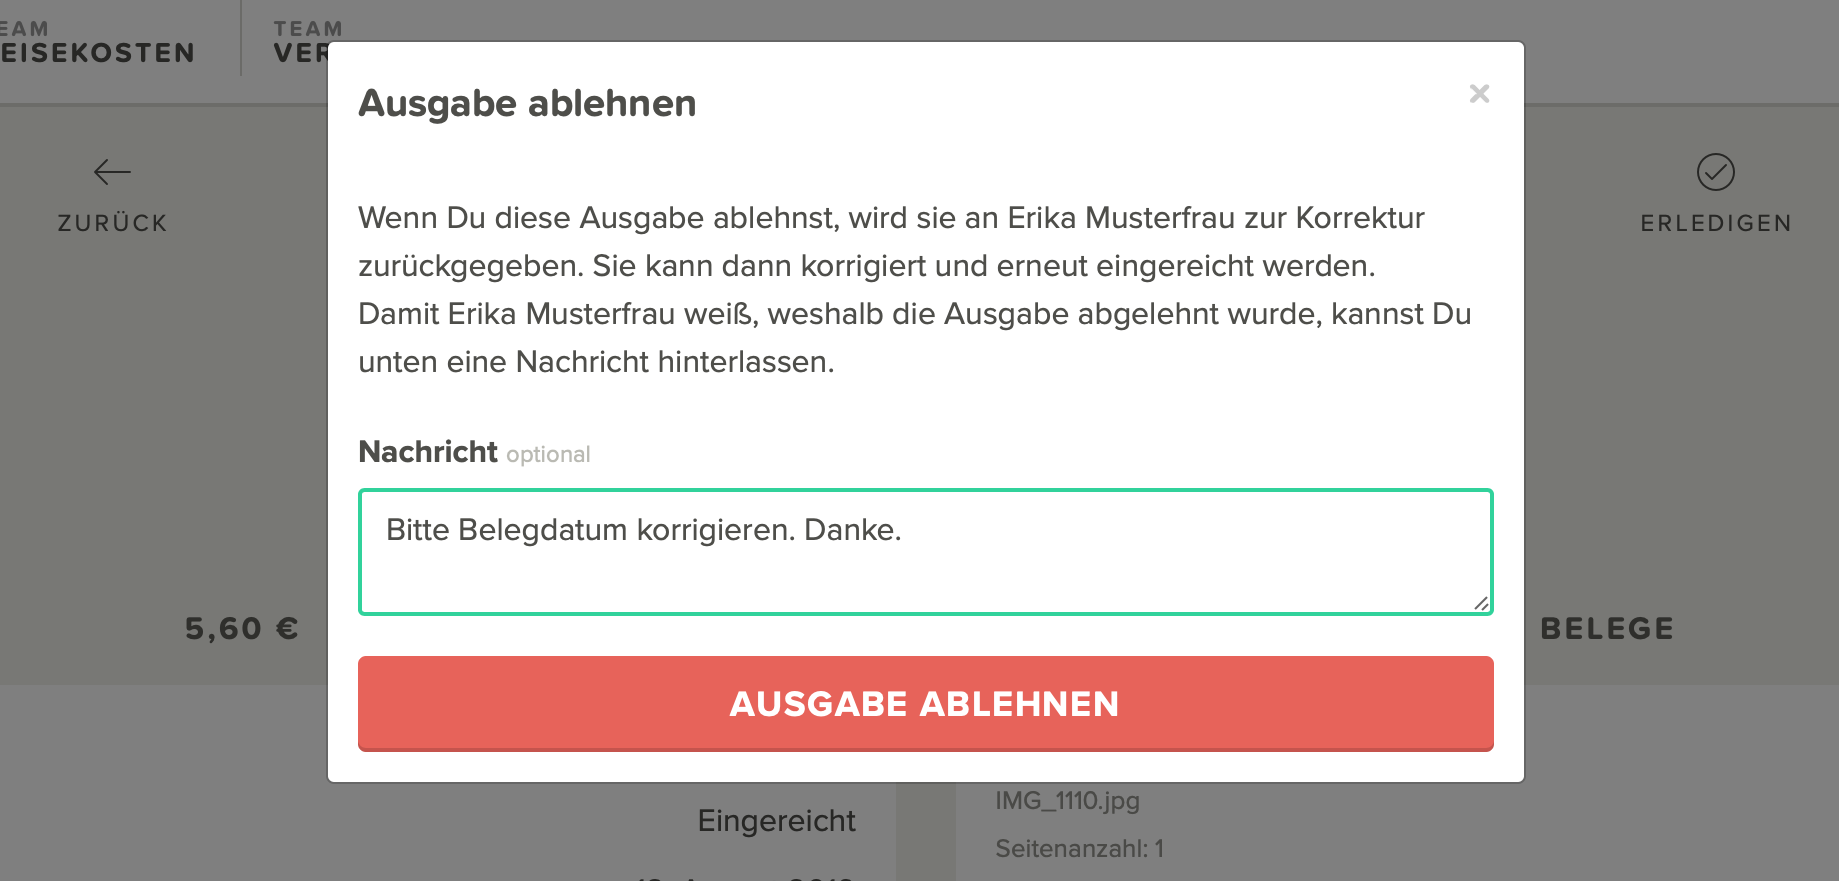
Task: Click the Zurück back arrow icon
Action: (x=112, y=172)
